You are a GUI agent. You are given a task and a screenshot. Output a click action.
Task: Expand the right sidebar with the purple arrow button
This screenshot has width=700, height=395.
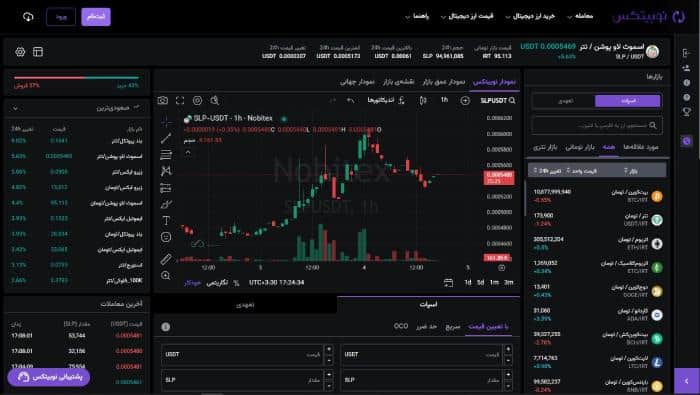(687, 381)
